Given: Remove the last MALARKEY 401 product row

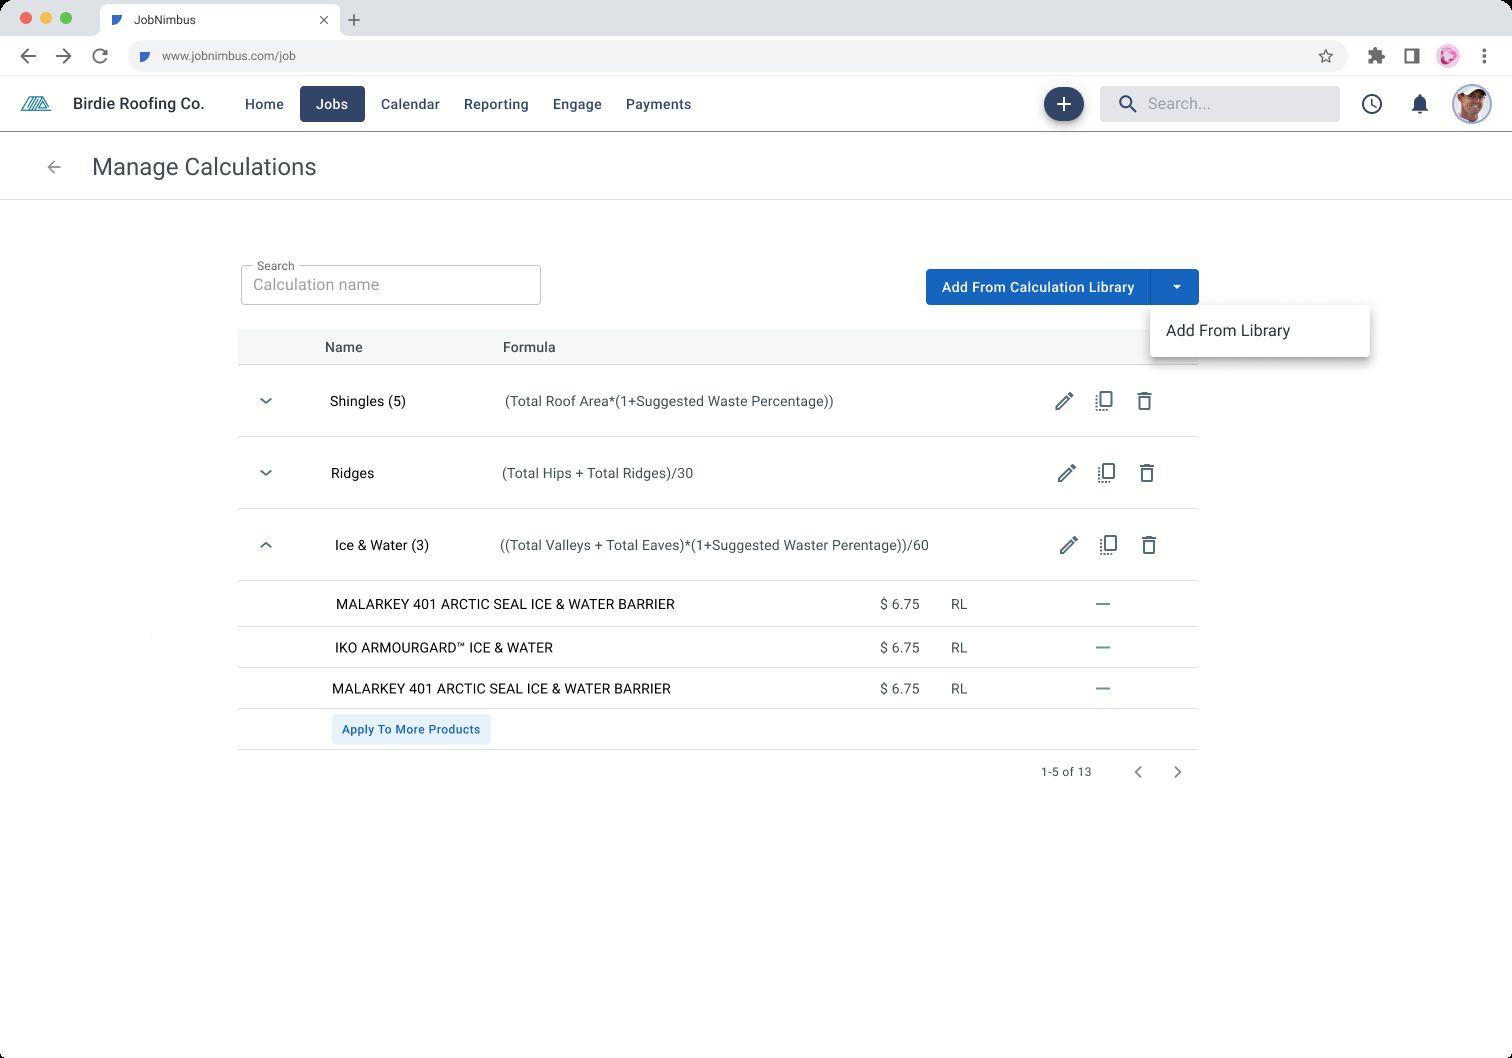Looking at the screenshot, I should (x=1103, y=689).
